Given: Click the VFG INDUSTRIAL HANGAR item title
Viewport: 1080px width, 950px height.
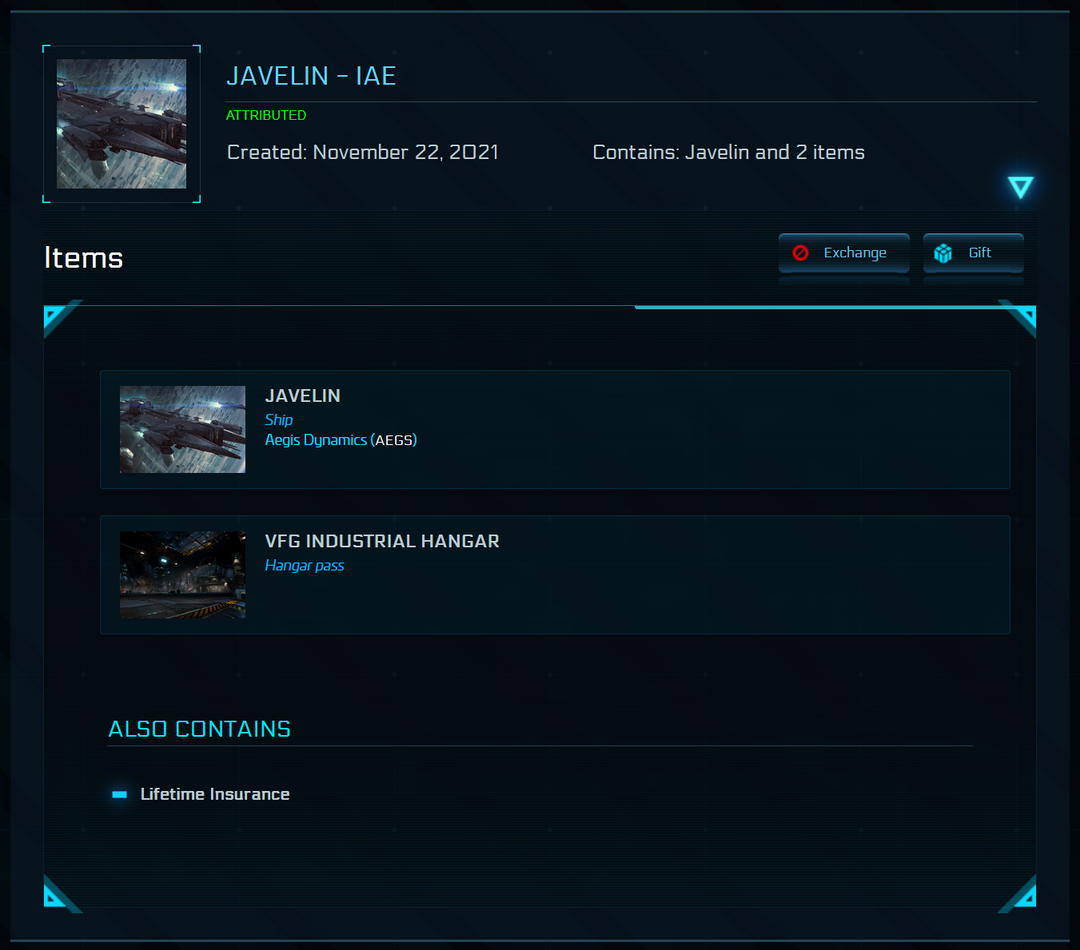Looking at the screenshot, I should (x=382, y=541).
